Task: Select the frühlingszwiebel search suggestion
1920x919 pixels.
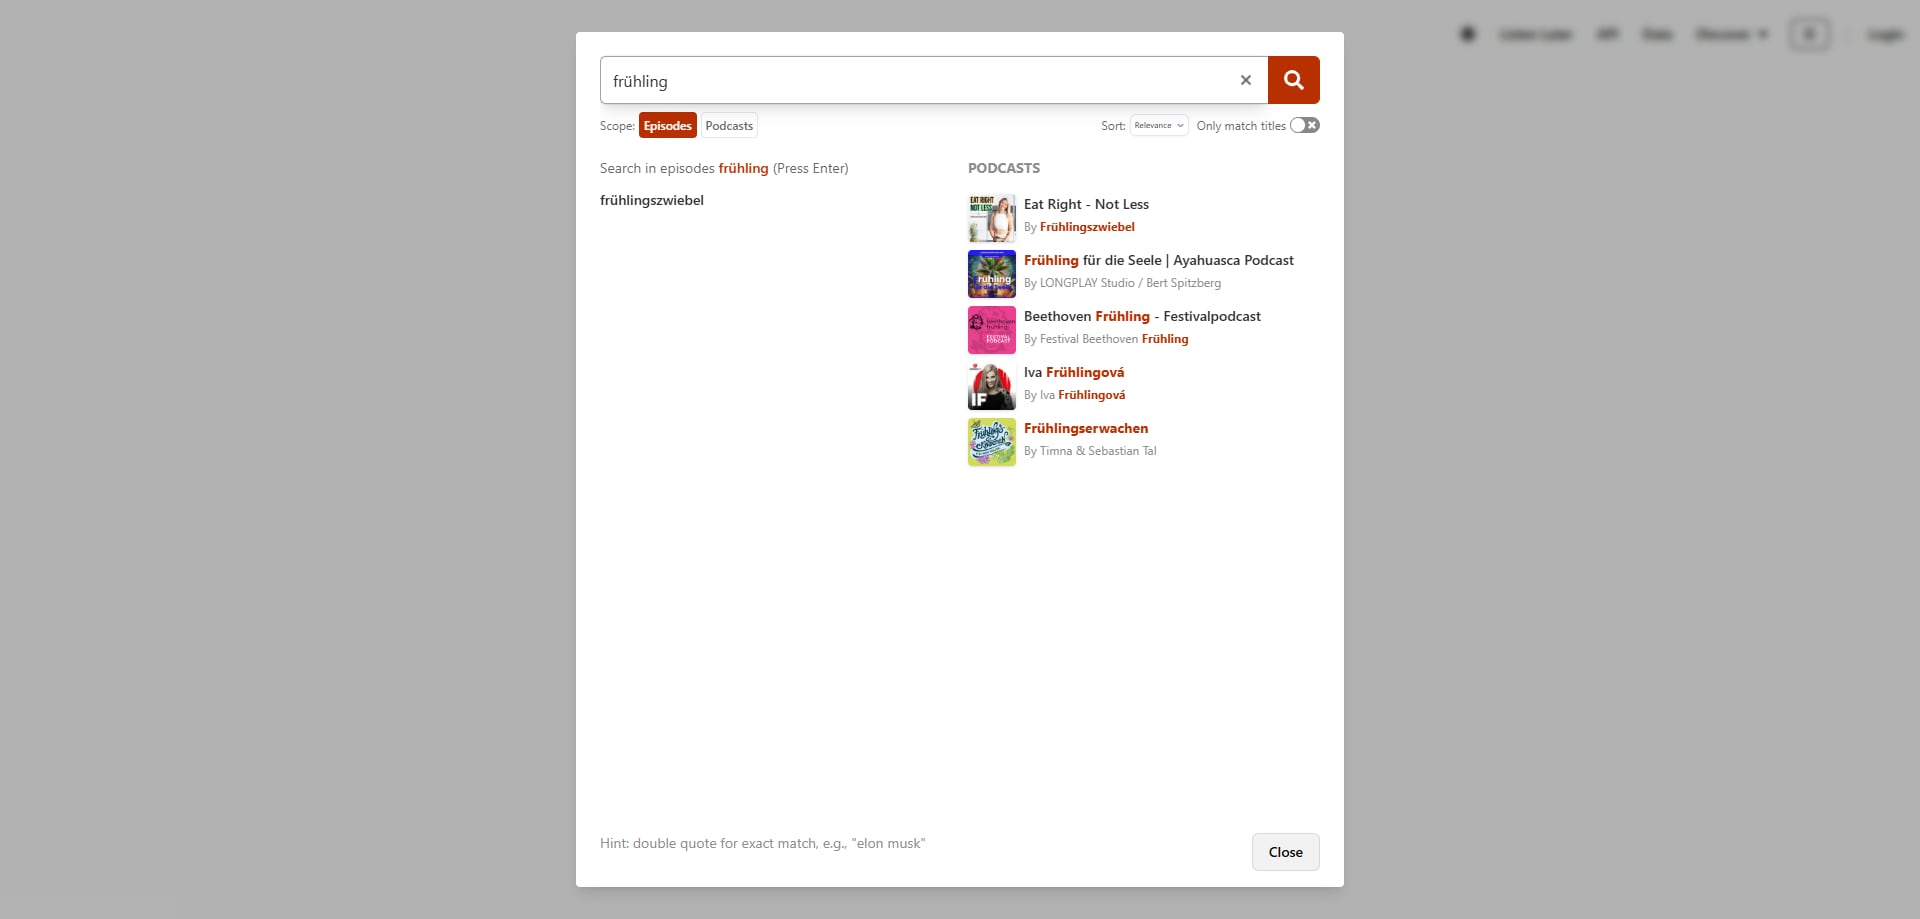Action: point(652,200)
